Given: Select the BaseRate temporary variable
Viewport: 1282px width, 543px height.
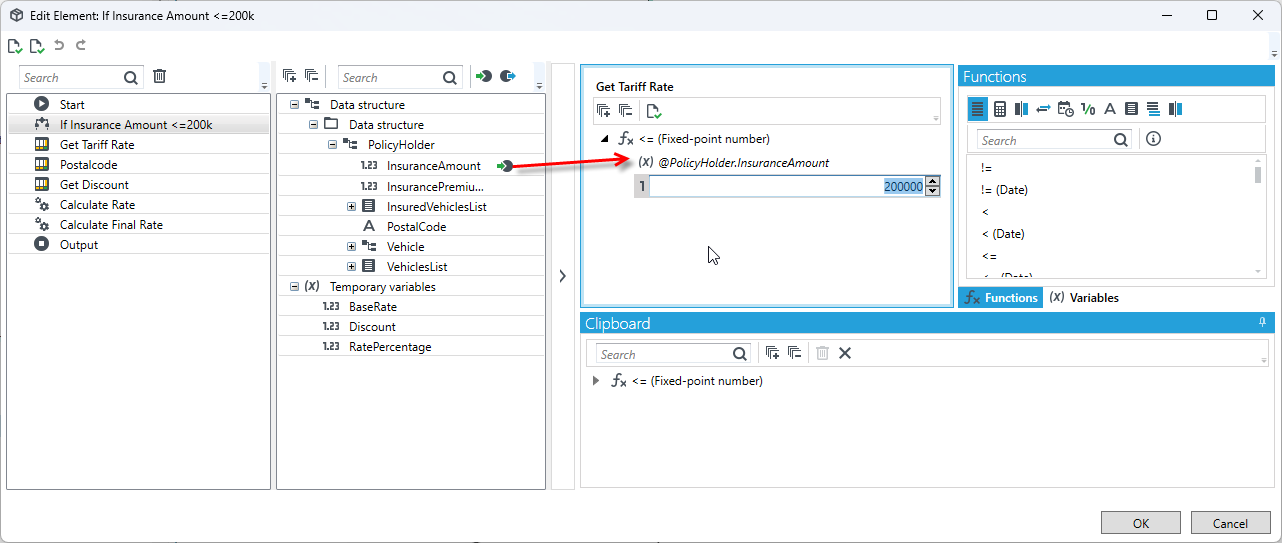Looking at the screenshot, I should 372,306.
